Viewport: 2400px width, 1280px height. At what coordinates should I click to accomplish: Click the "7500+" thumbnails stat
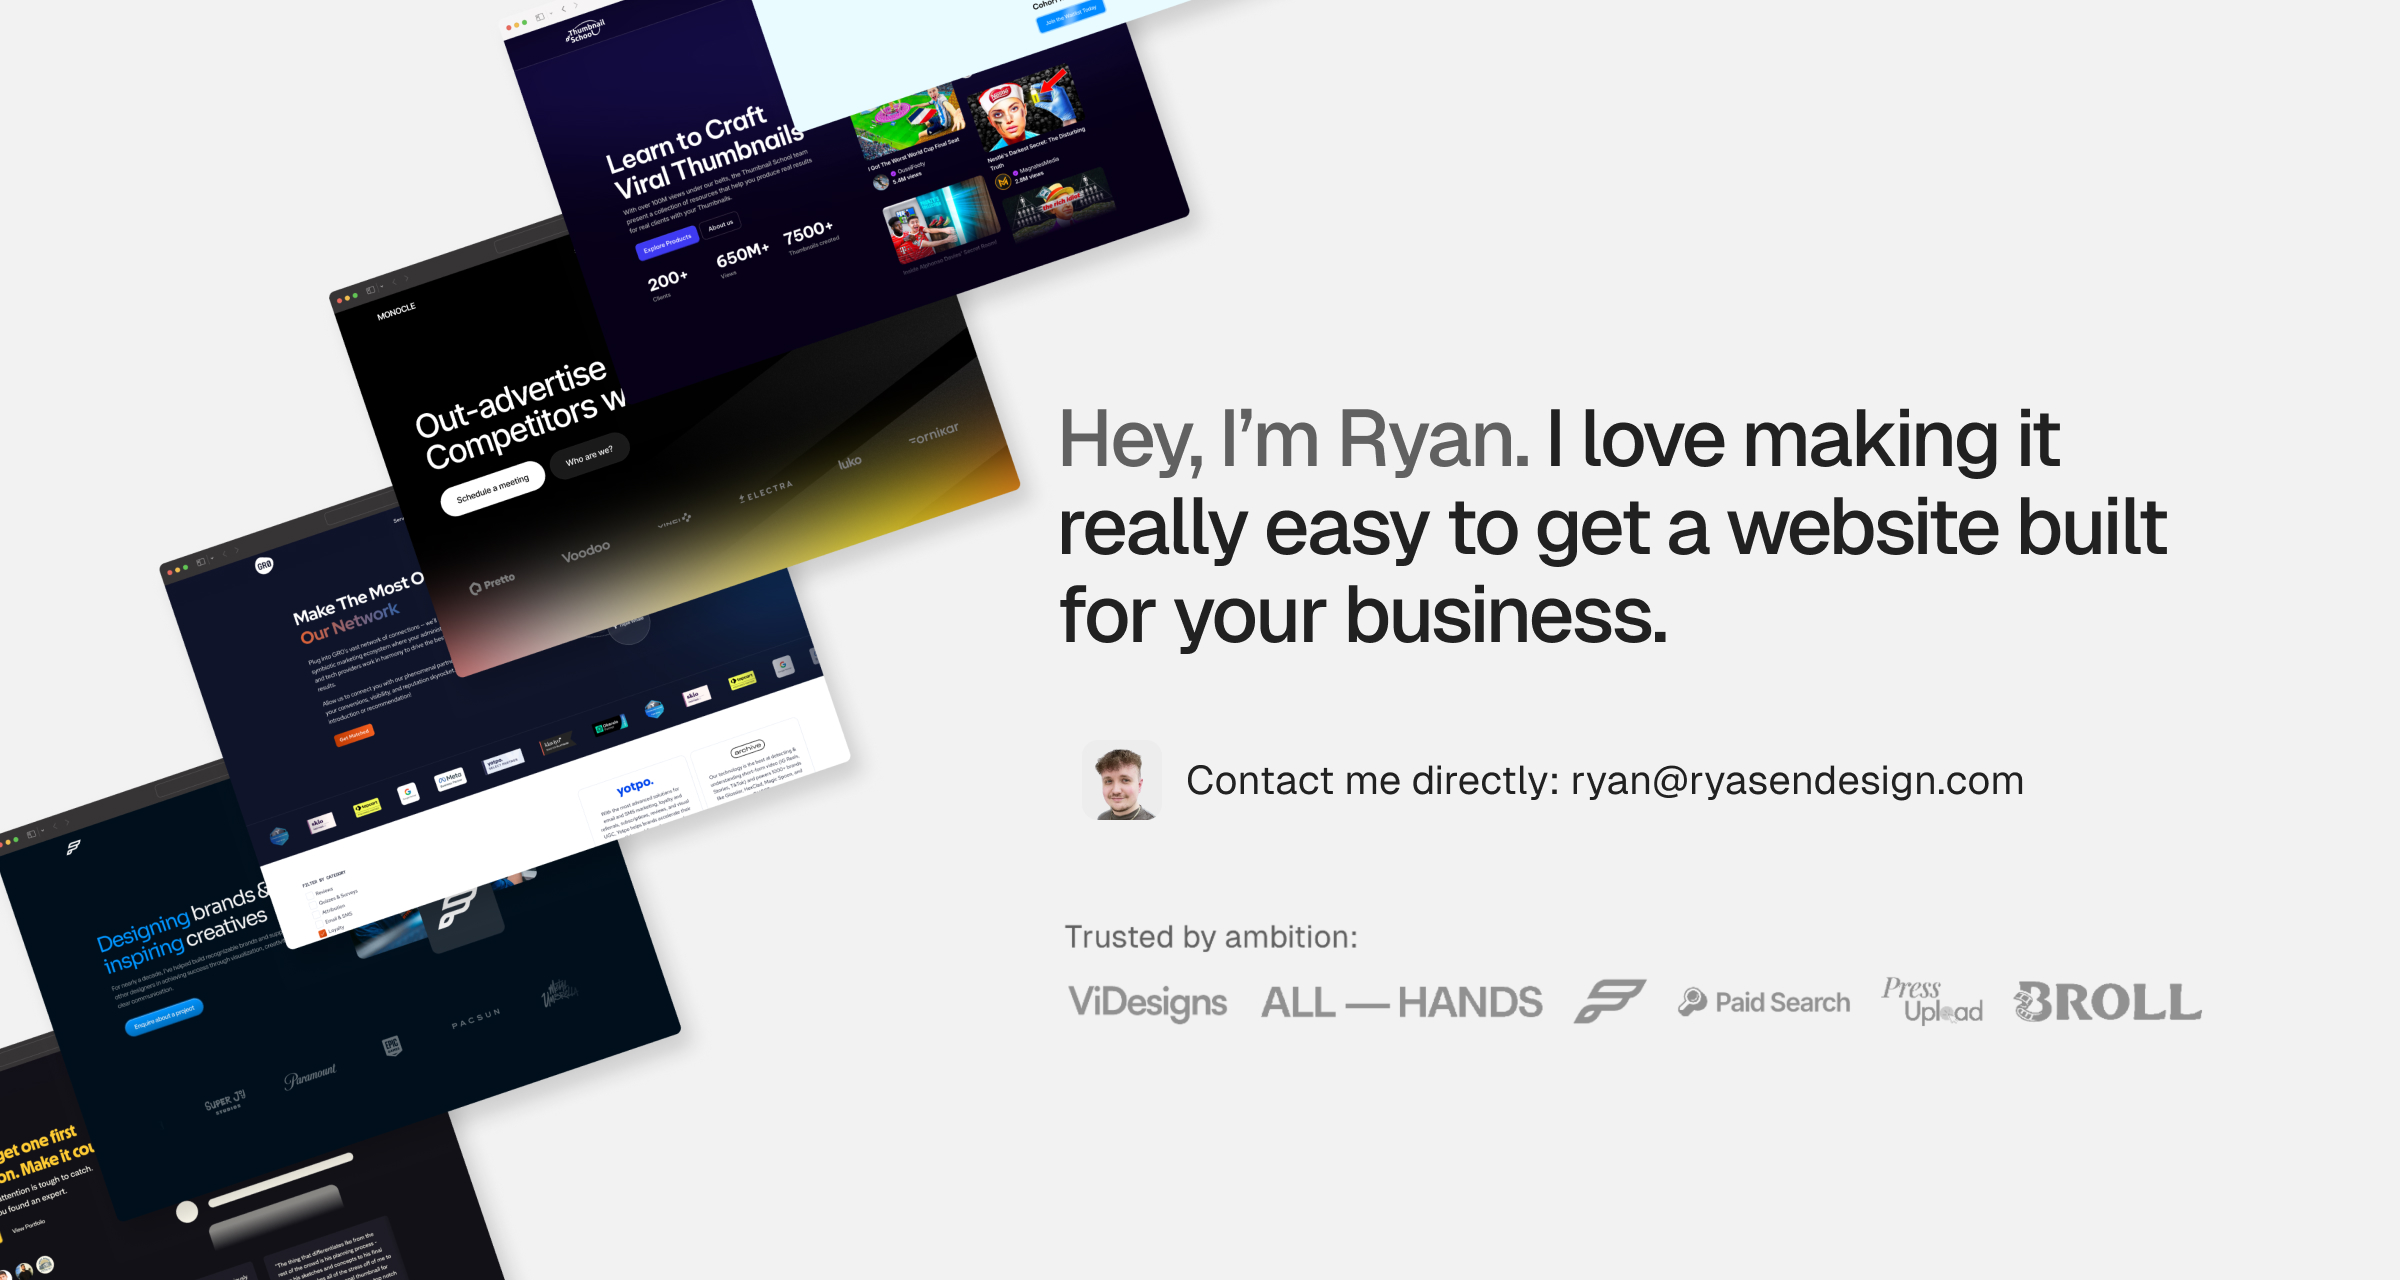(x=809, y=236)
